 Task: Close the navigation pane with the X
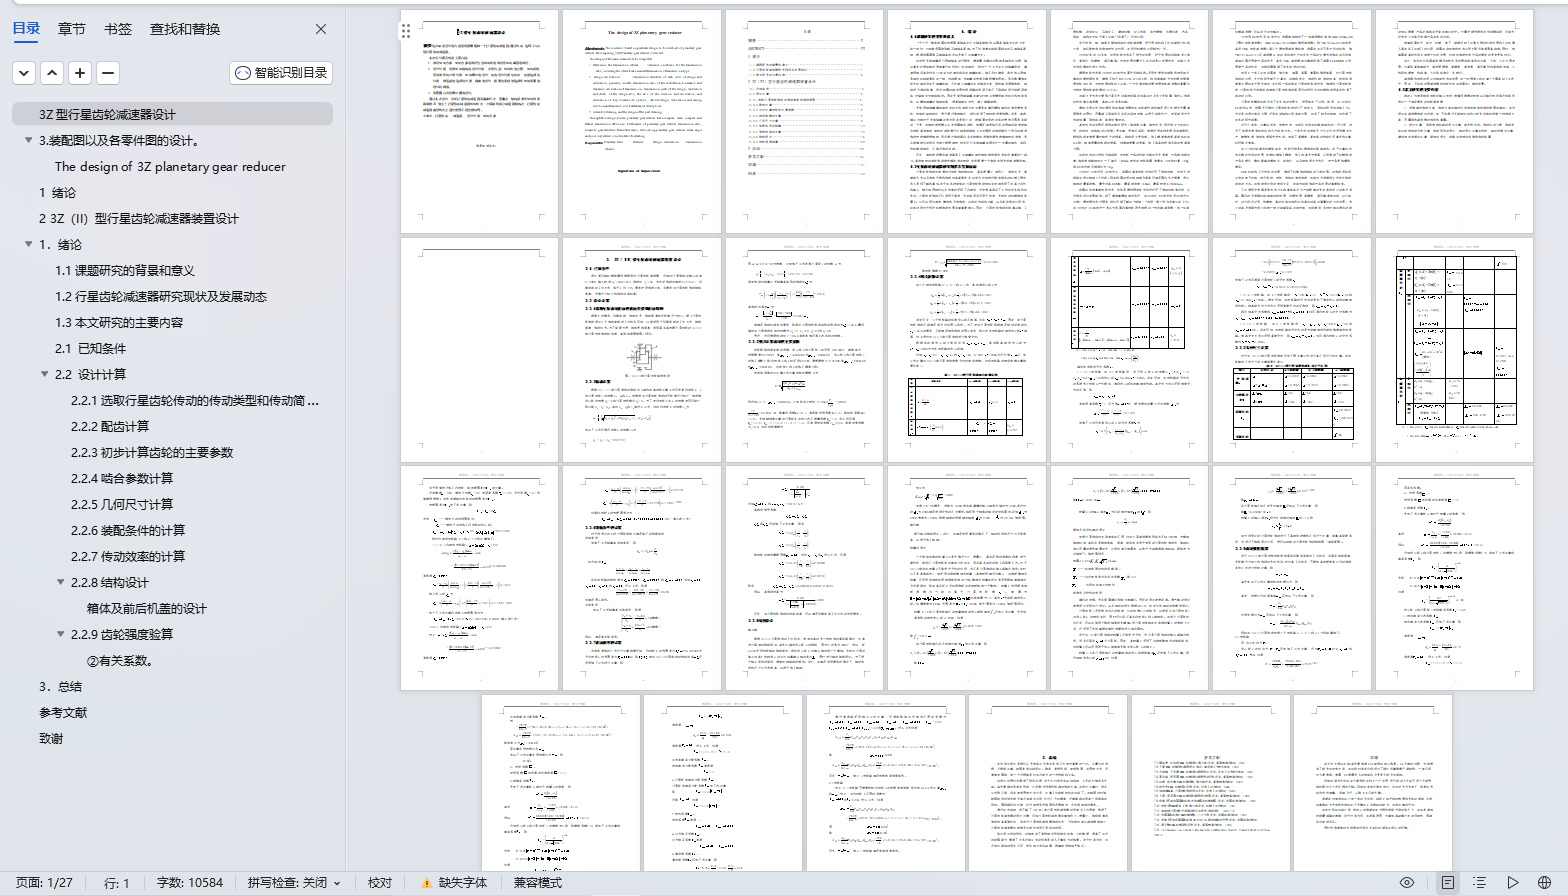pos(321,29)
